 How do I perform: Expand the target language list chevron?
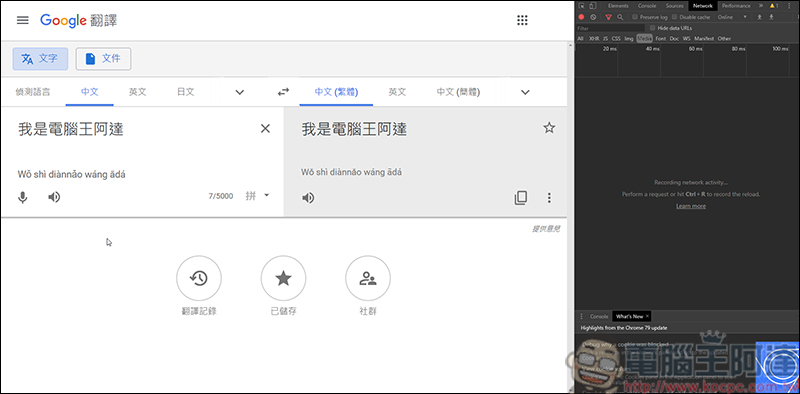click(x=525, y=92)
